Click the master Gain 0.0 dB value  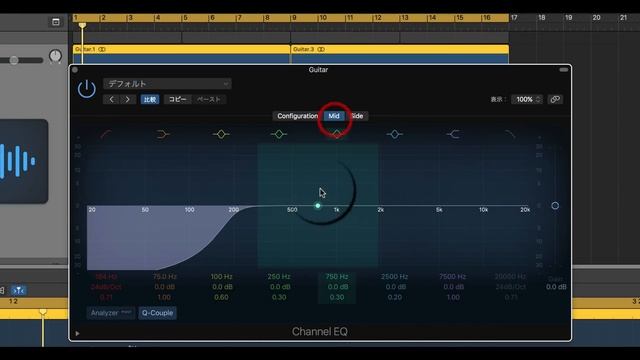click(556, 287)
